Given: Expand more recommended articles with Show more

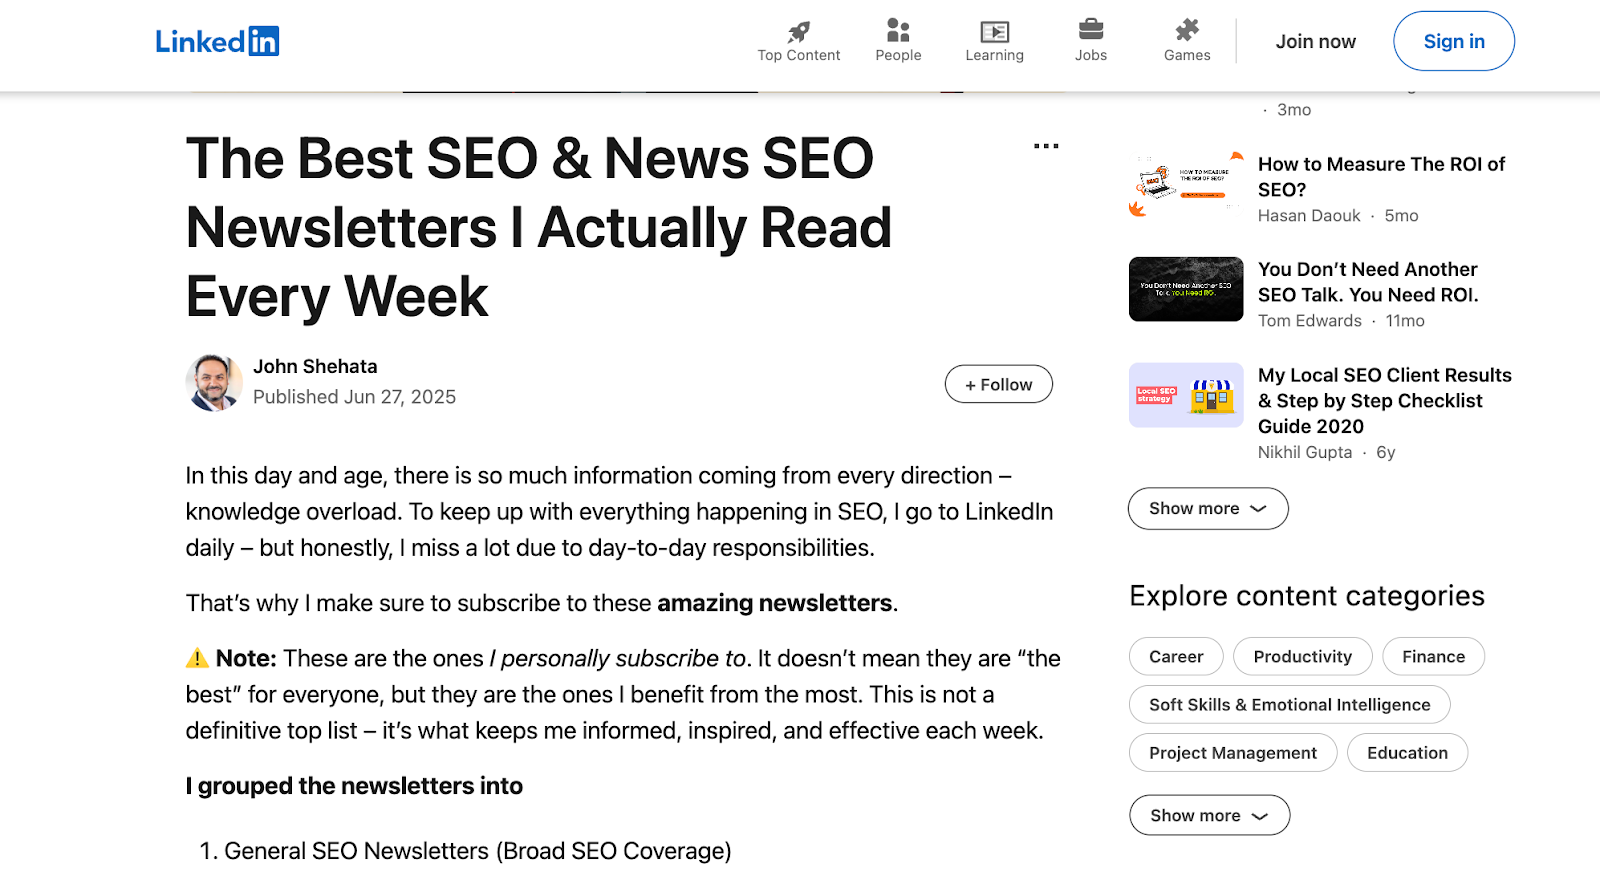Looking at the screenshot, I should (x=1207, y=508).
